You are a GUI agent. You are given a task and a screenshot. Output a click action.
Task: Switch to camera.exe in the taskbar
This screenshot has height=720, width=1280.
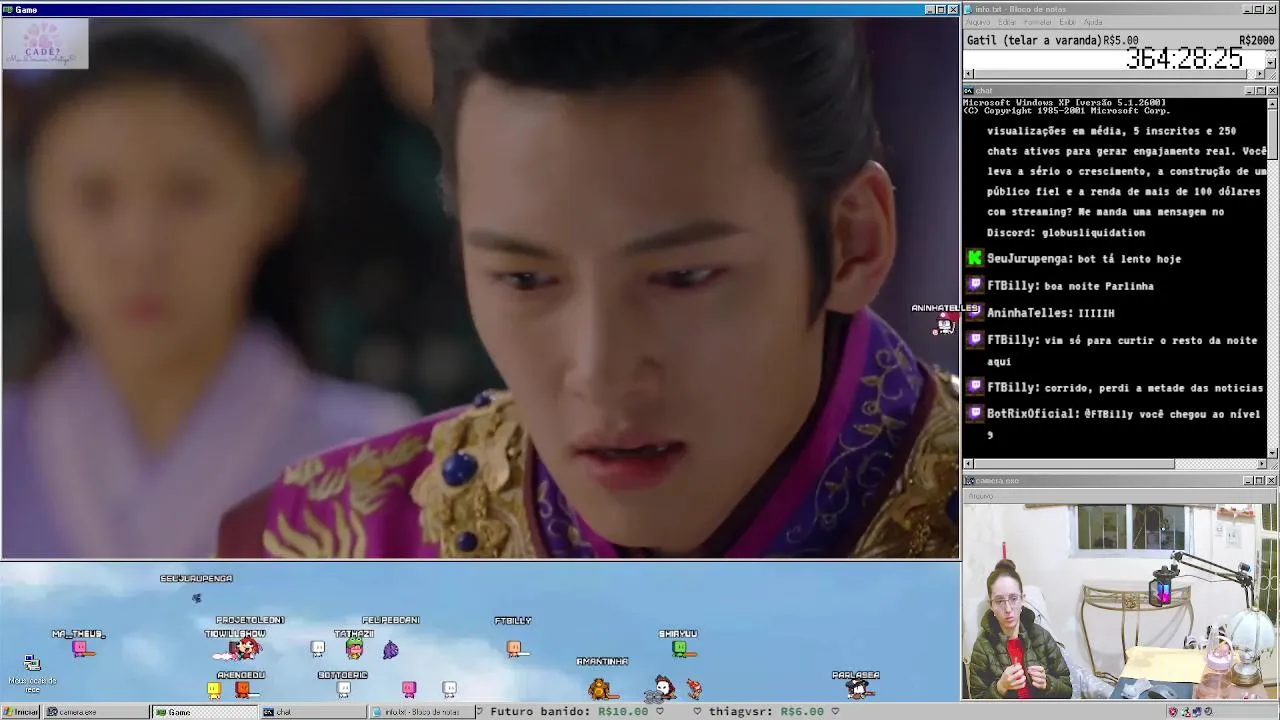pyautogui.click(x=95, y=712)
